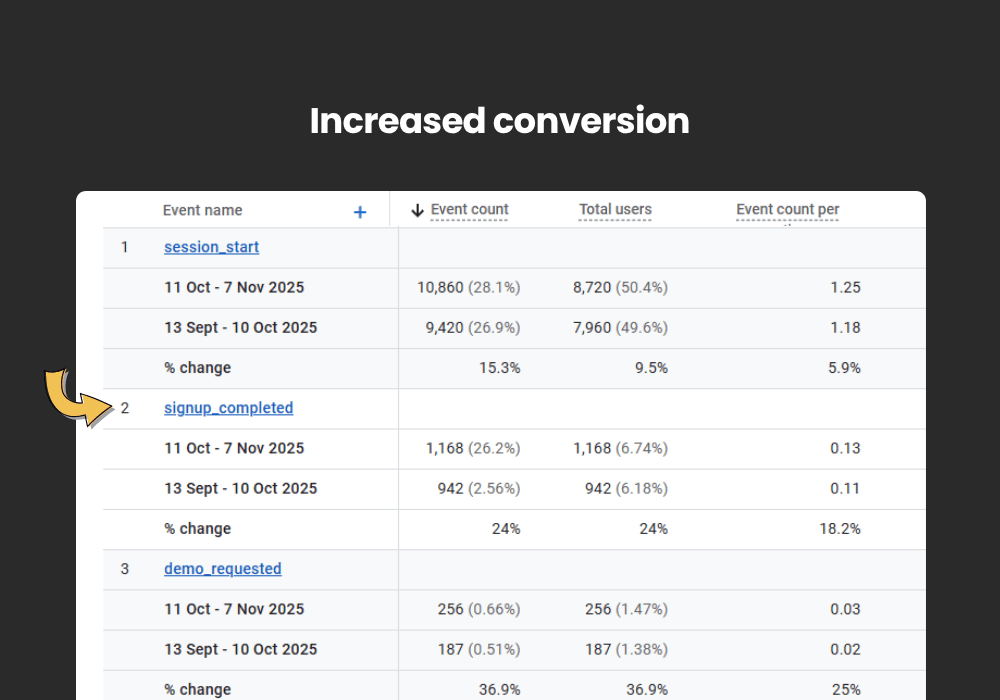The image size is (1000, 700).
Task: Select the Total users column header
Action: click(615, 210)
